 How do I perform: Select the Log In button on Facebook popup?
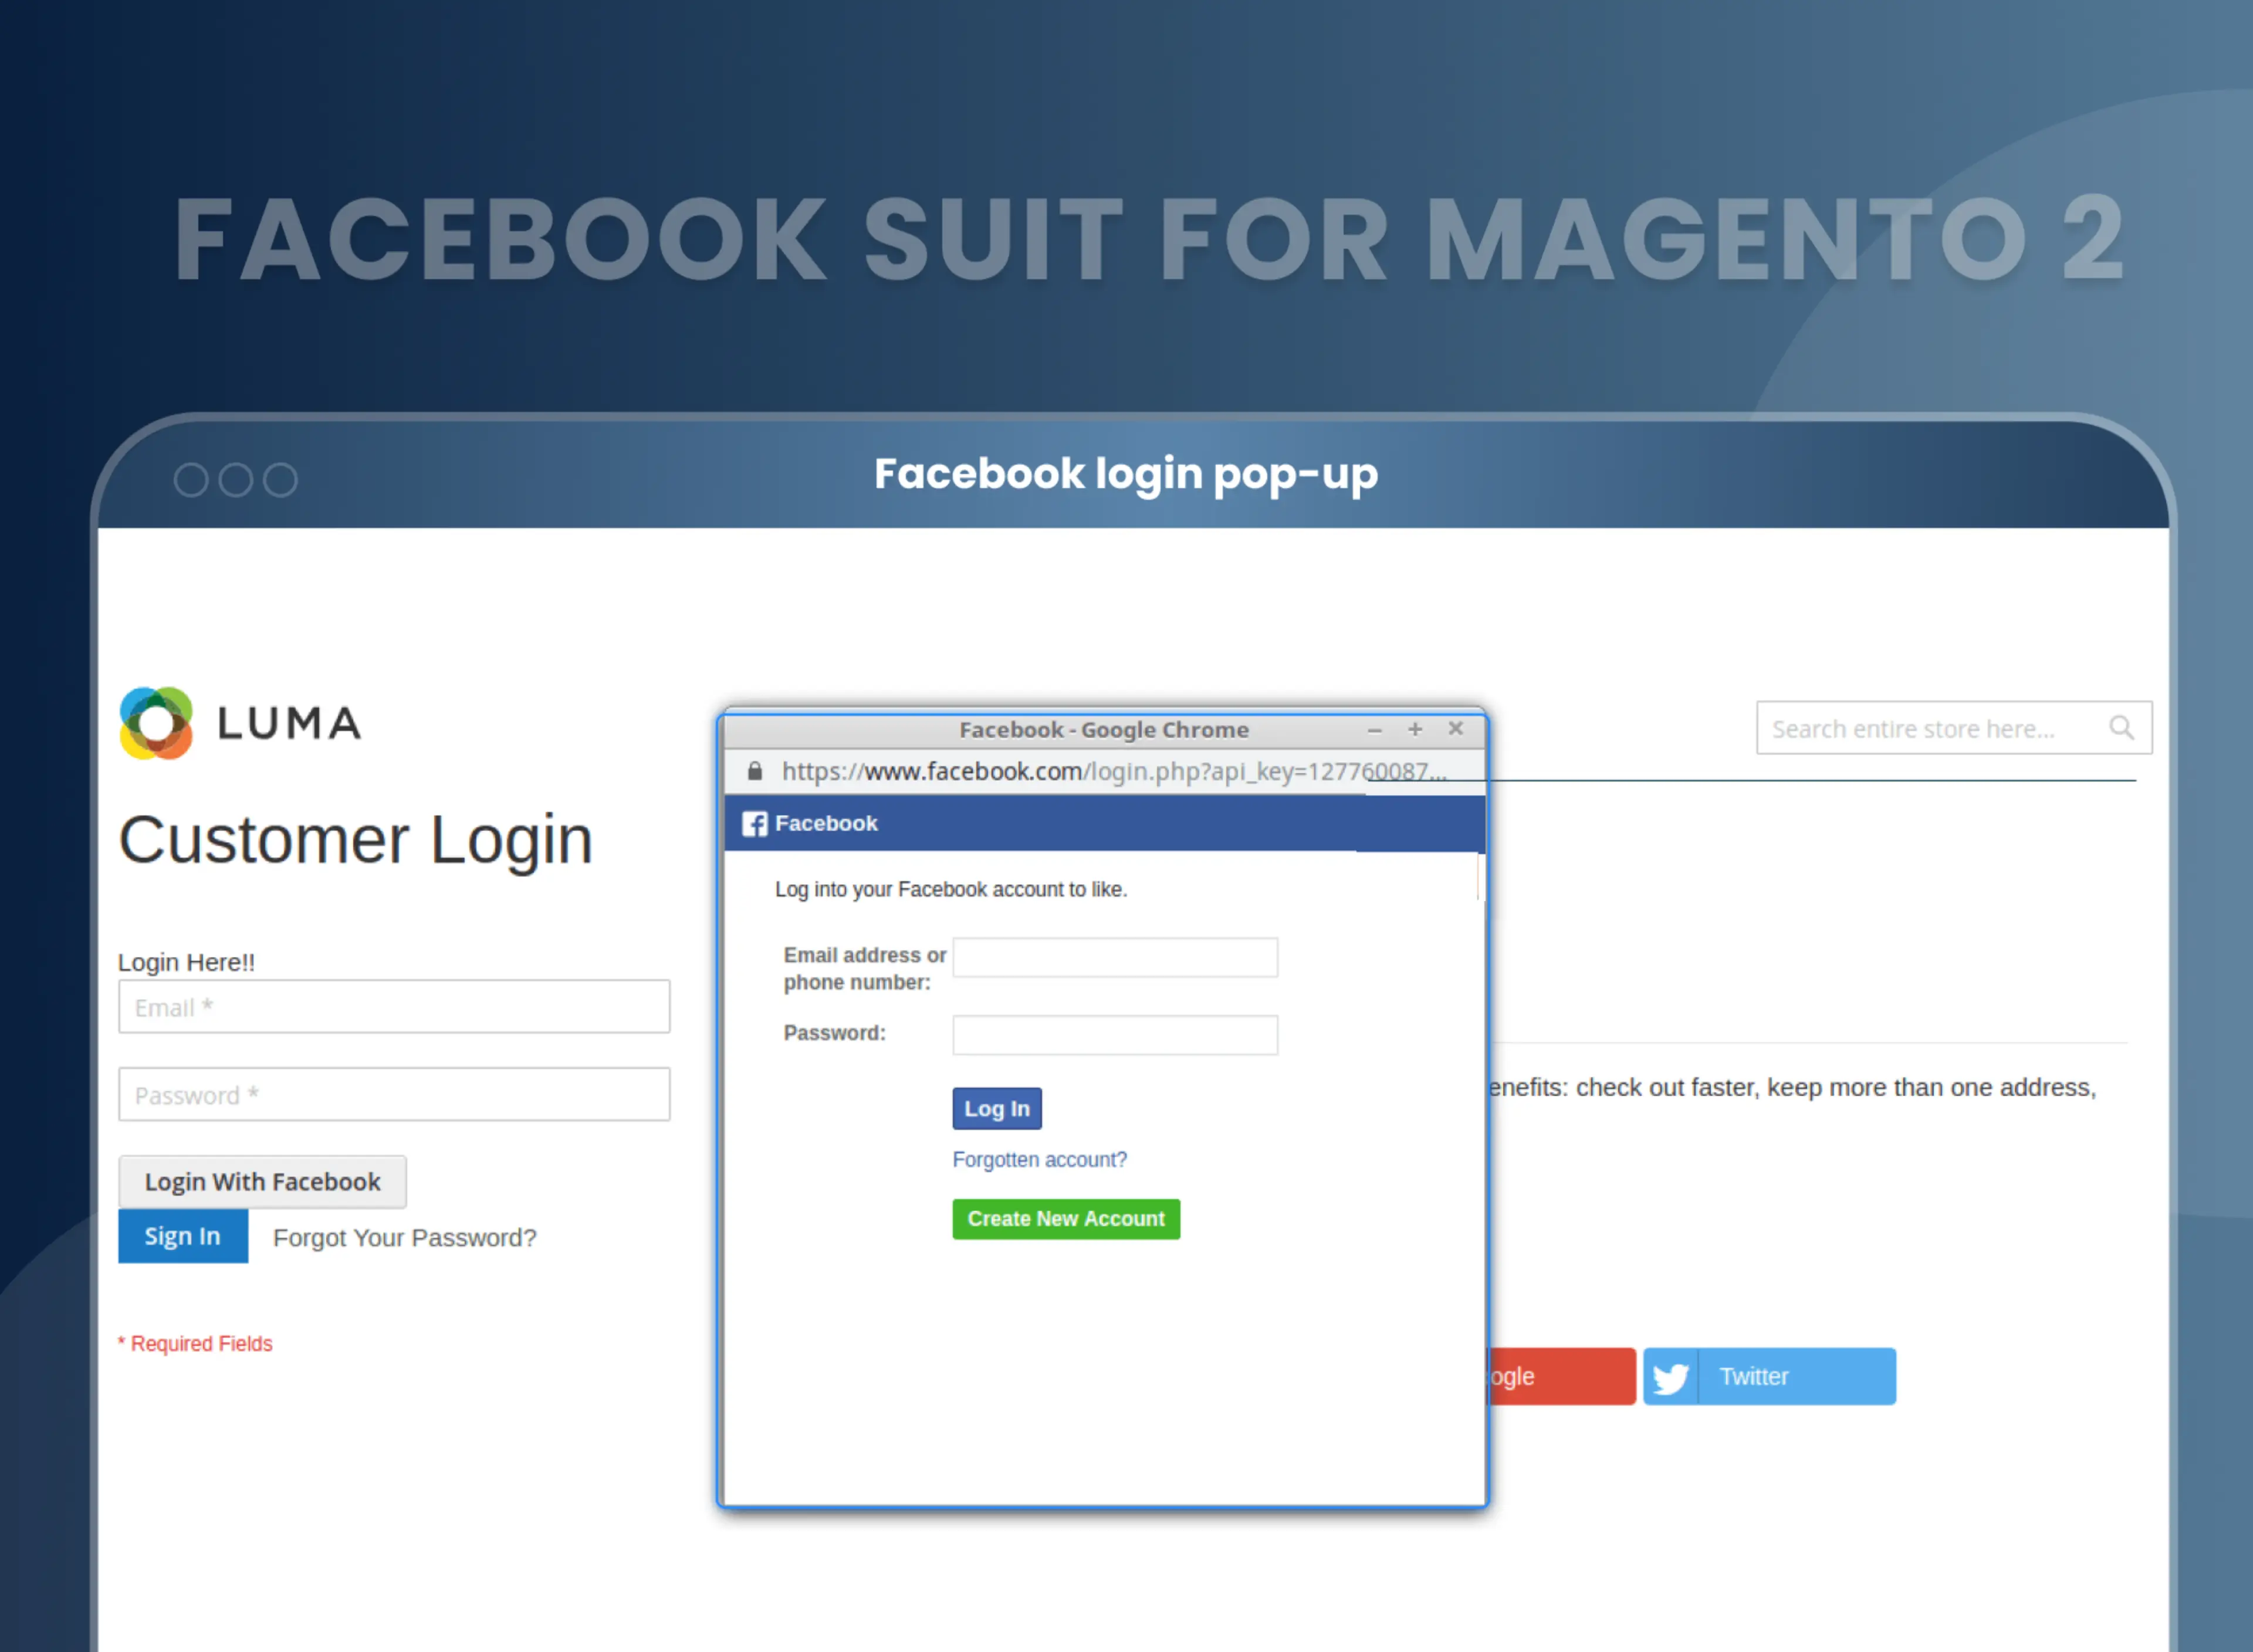point(996,1108)
